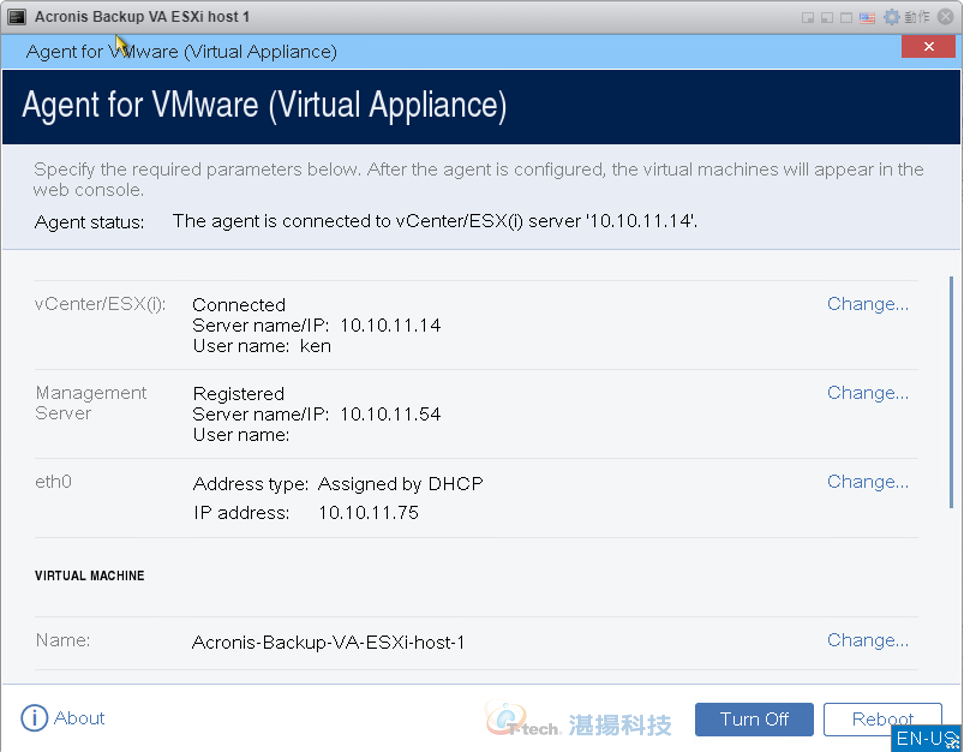
Task: Click the vertical scrollbar thumb
Action: point(951,392)
